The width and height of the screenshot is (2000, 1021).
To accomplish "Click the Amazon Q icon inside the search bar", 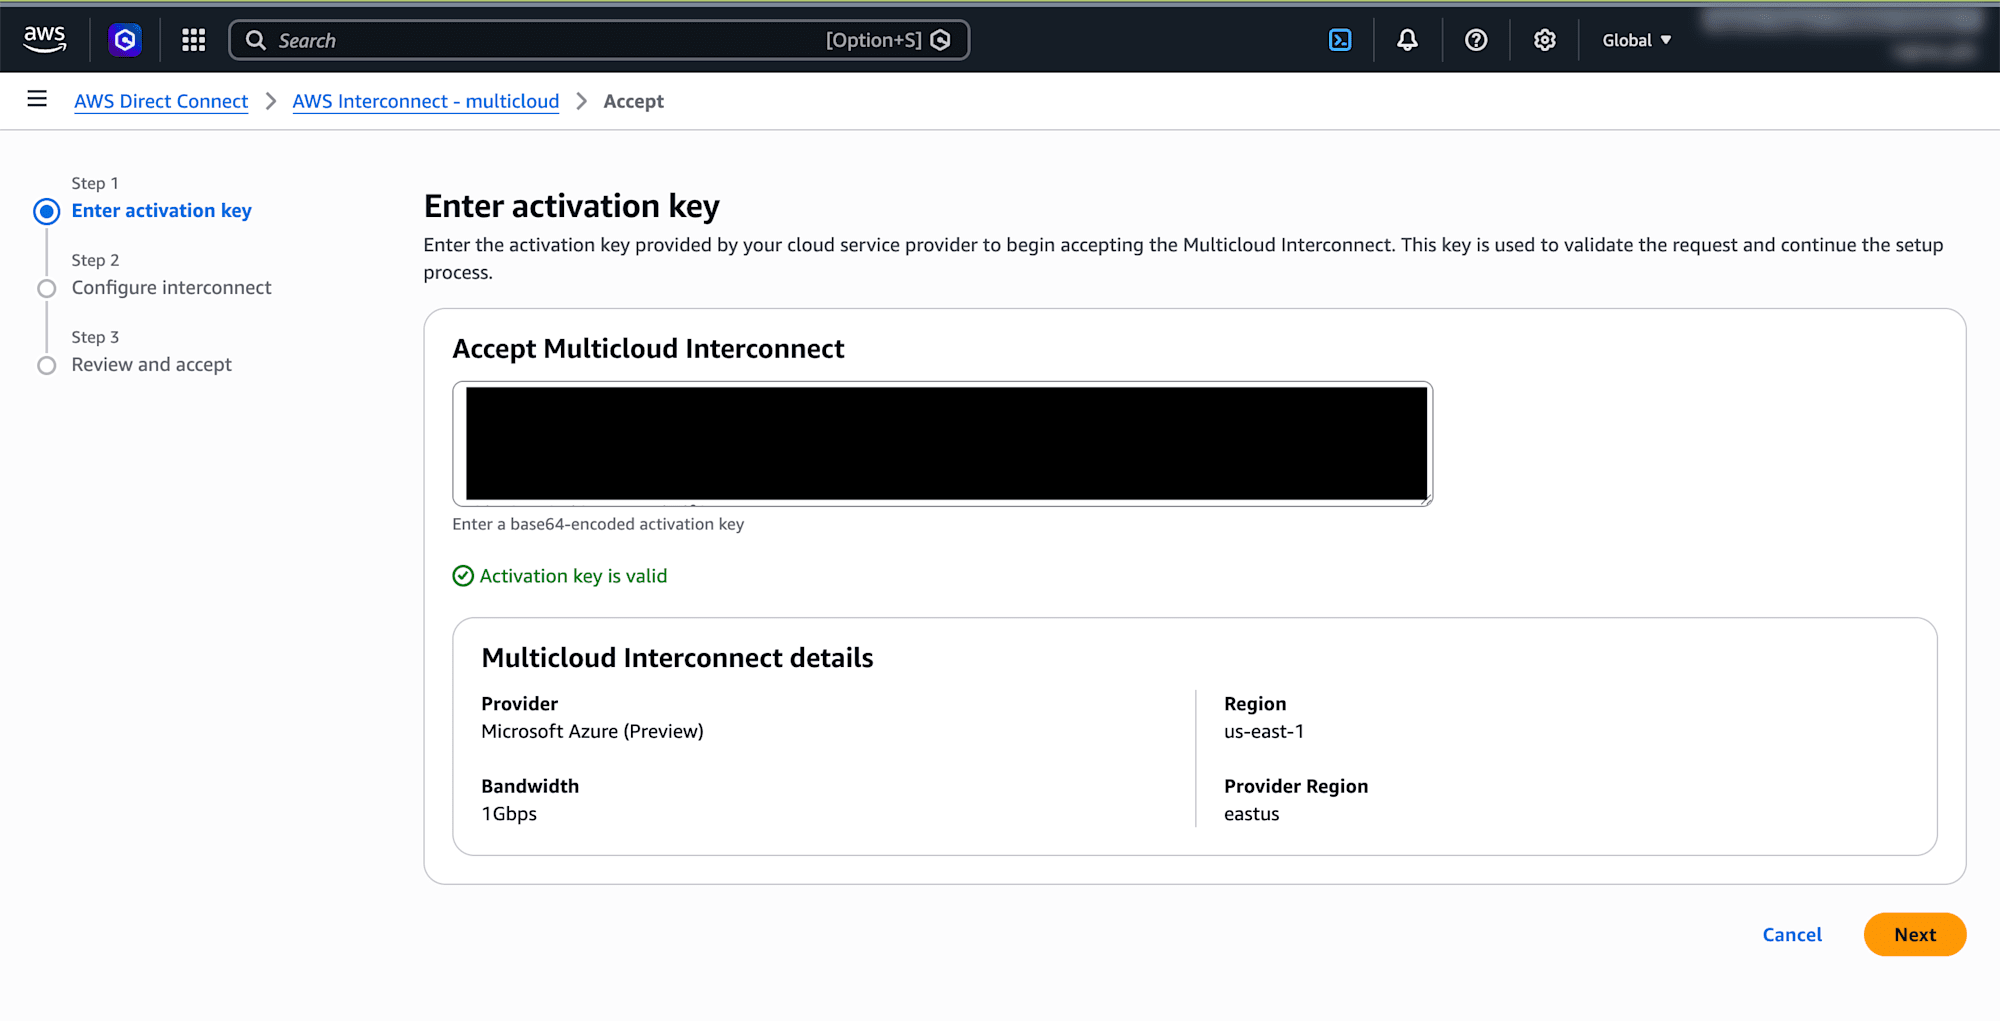I will [x=940, y=40].
